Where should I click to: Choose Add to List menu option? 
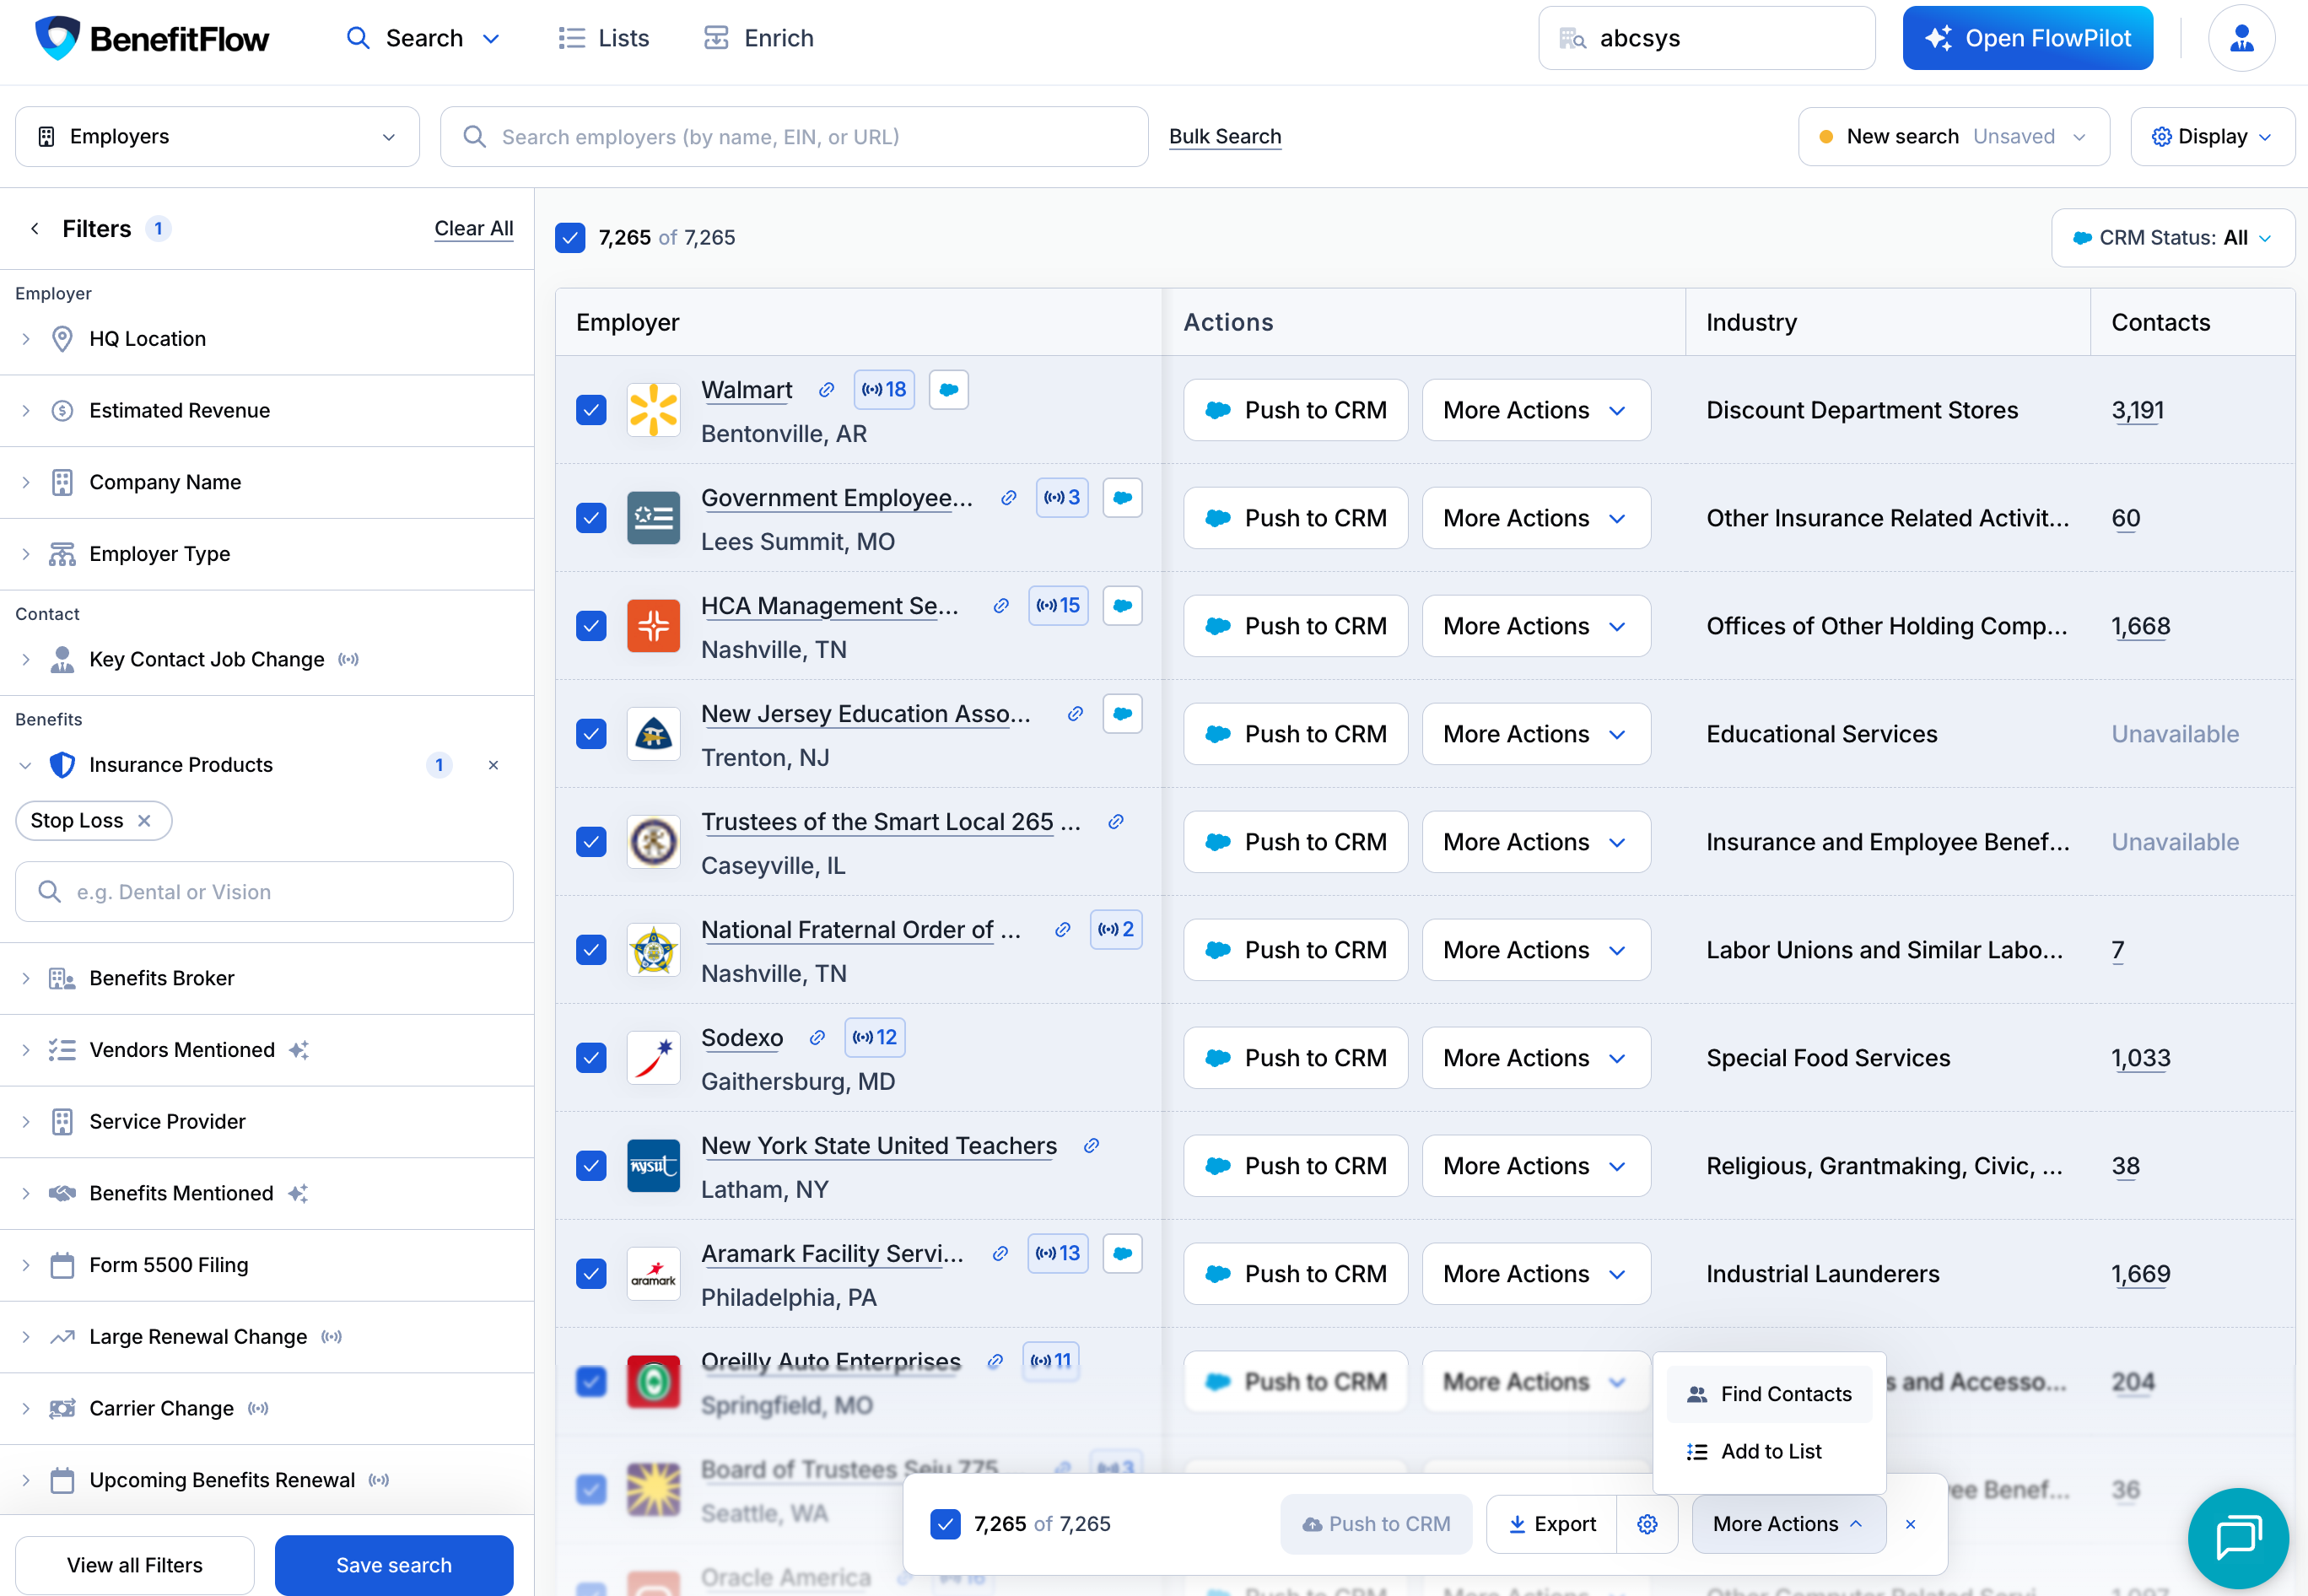[x=1768, y=1451]
